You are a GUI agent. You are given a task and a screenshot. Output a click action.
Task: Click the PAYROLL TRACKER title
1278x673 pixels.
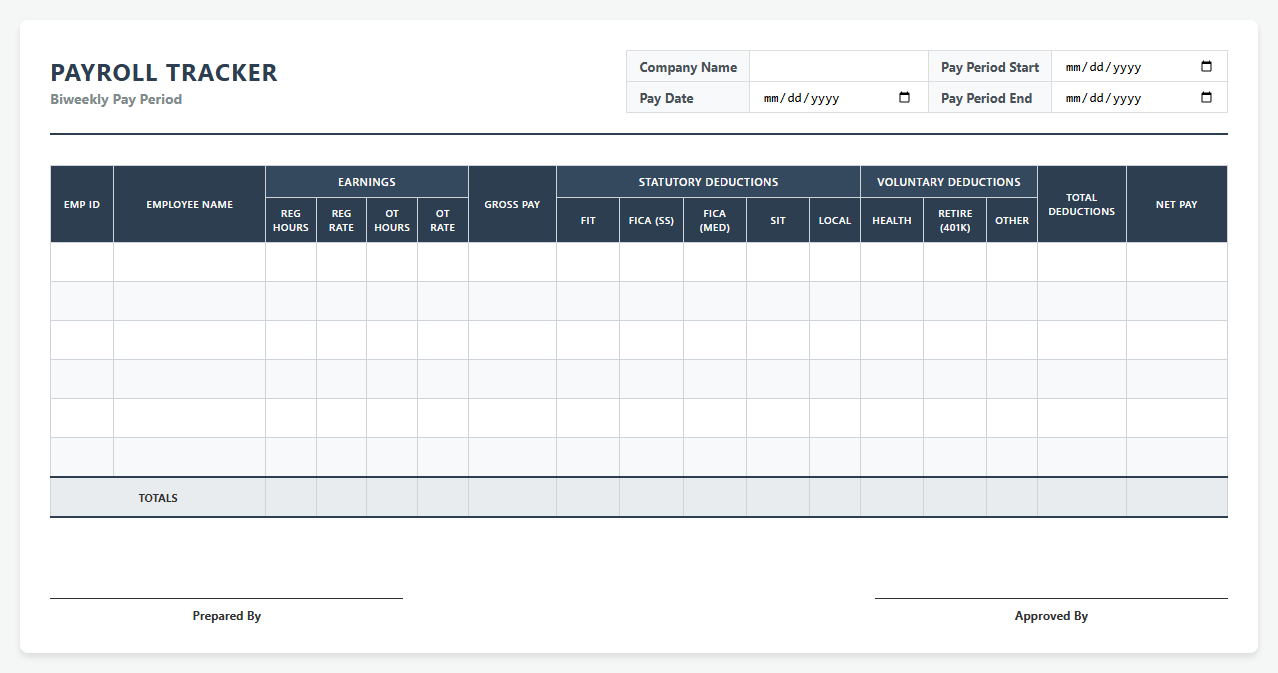[164, 73]
